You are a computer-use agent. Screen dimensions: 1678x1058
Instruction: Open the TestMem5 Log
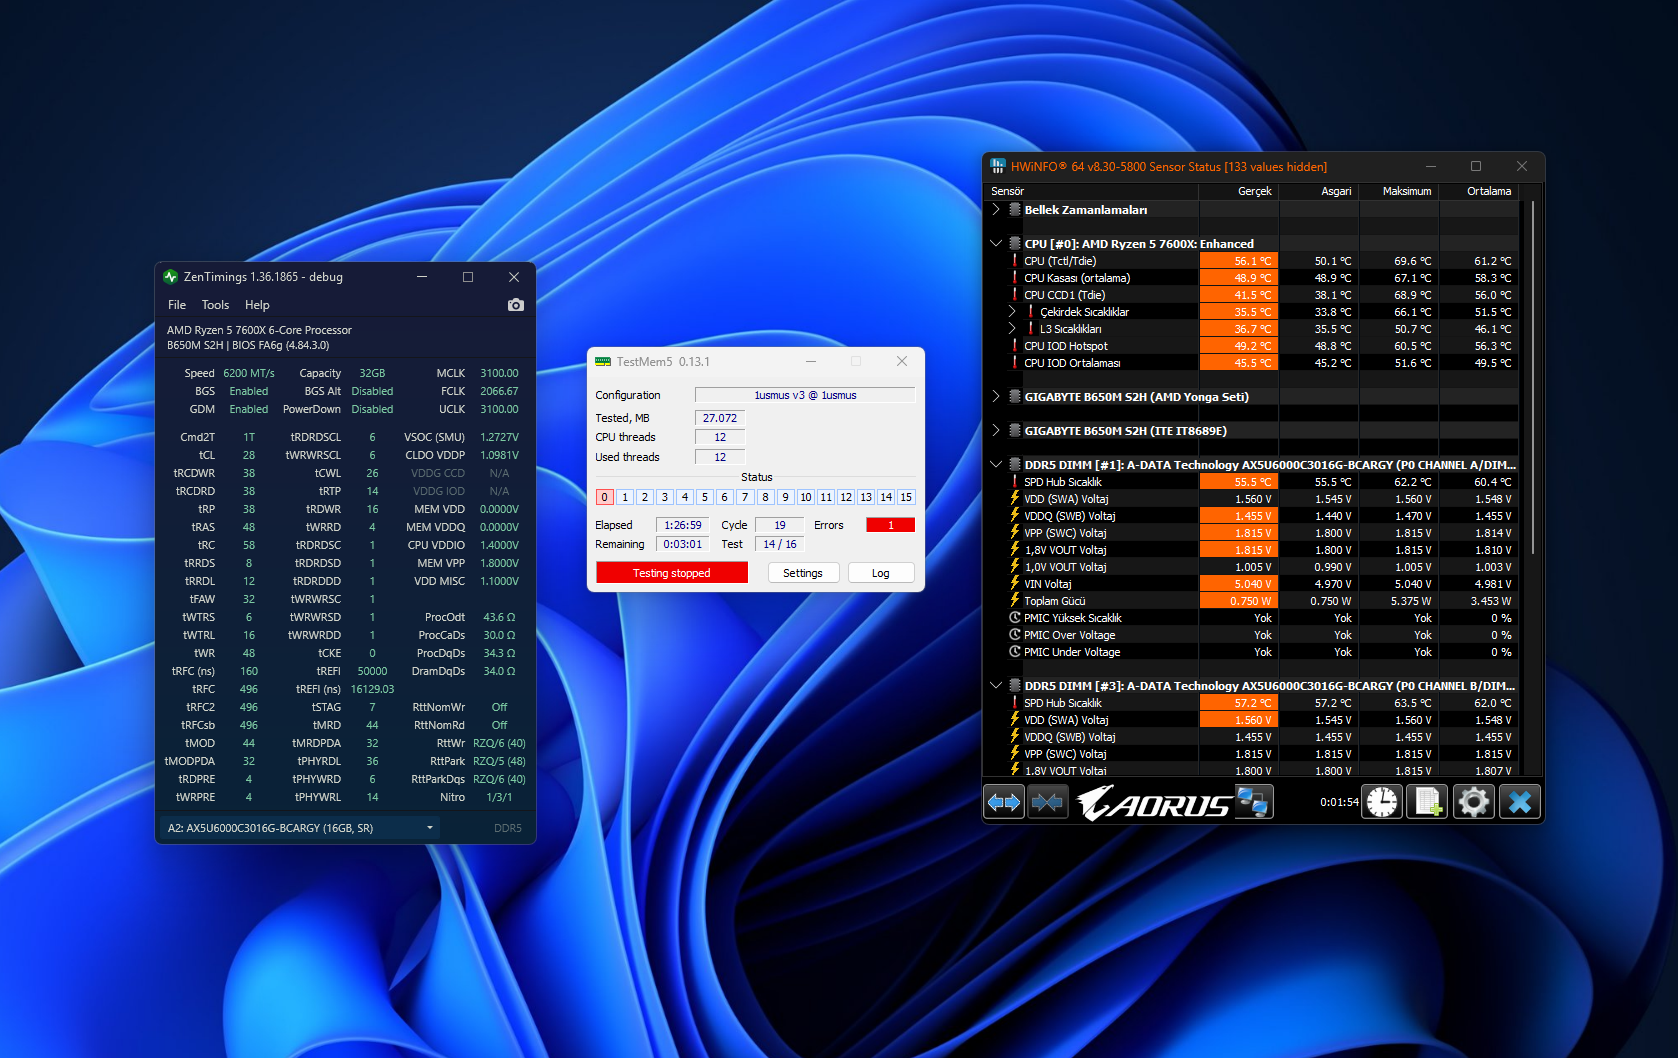pyautogui.click(x=881, y=573)
